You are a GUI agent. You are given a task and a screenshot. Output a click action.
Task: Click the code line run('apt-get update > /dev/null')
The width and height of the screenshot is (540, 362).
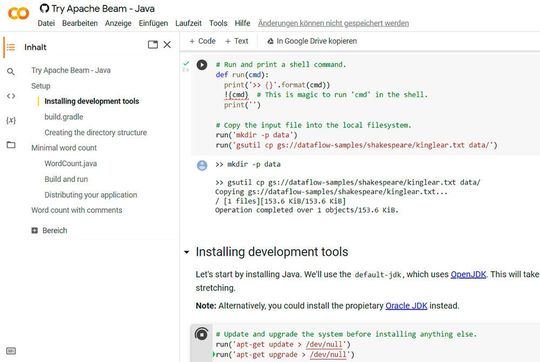283,344
